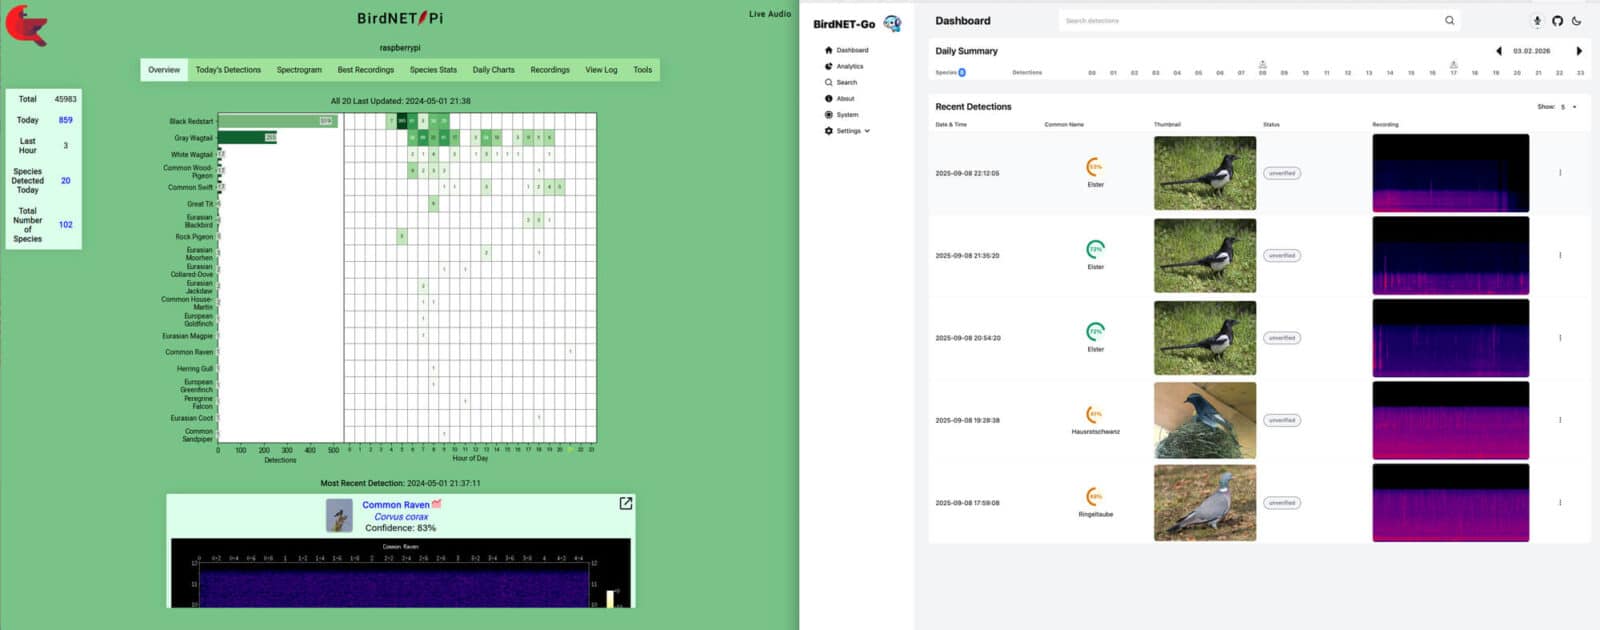
Task: Click unverified badge on Ringeltaube row
Action: coord(1282,503)
